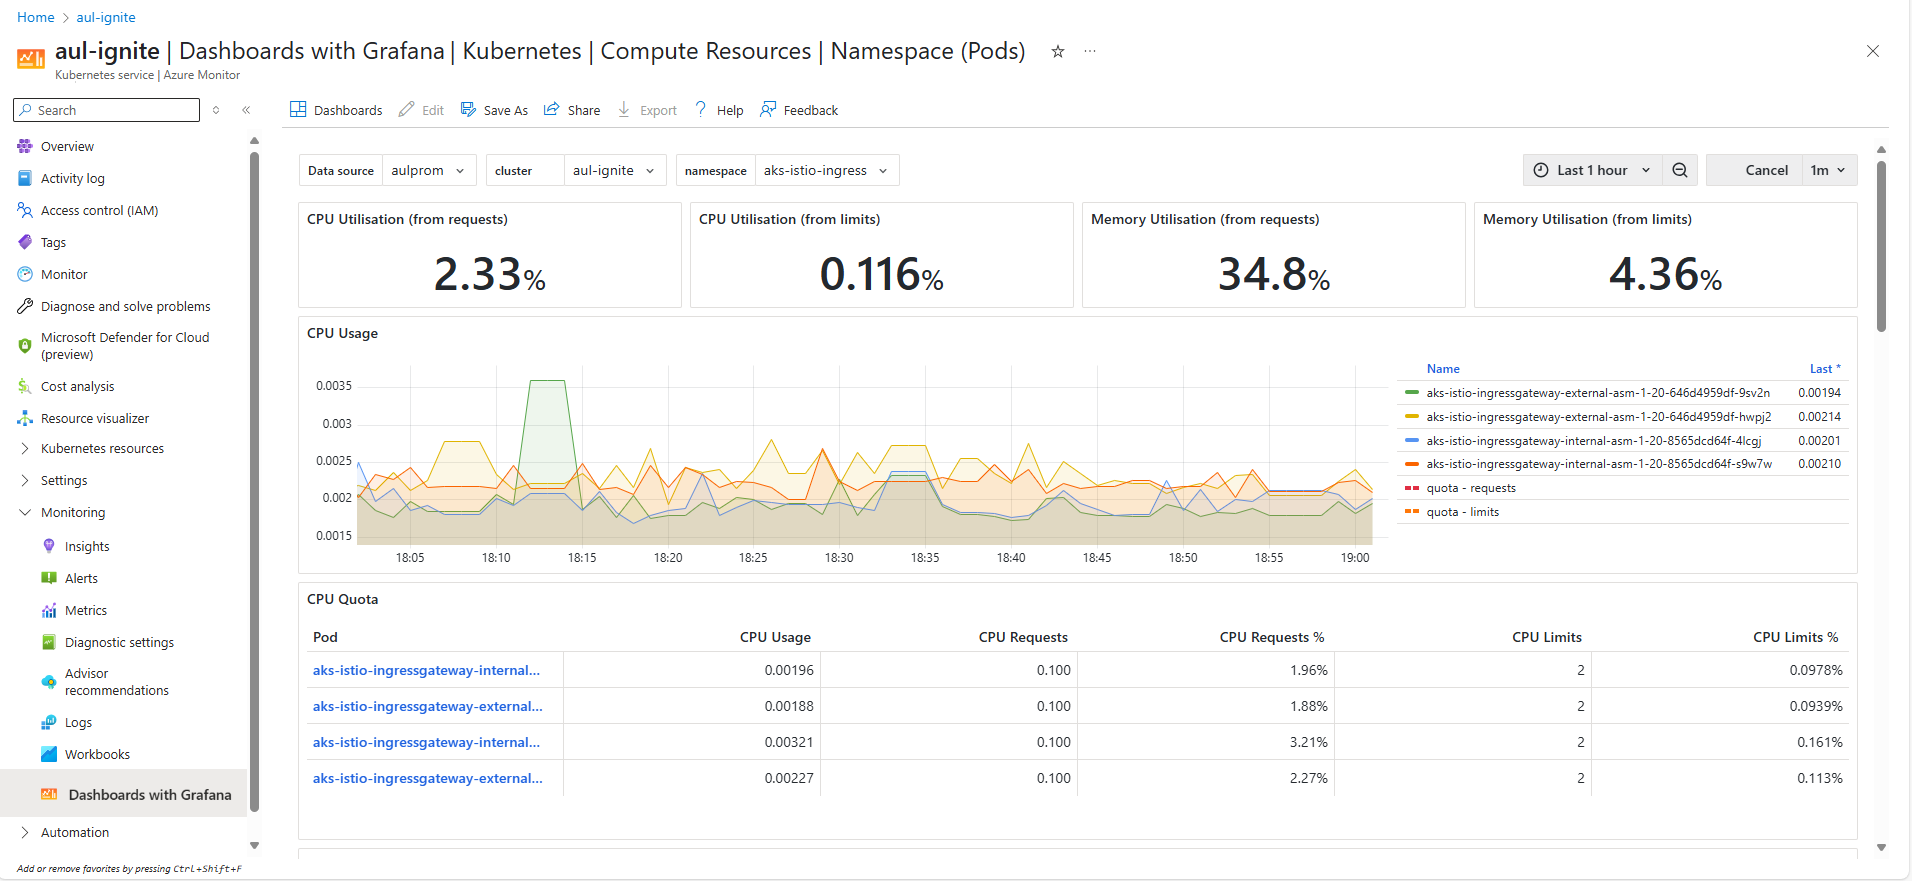The height and width of the screenshot is (881, 1912).
Task: Click the Cancel refresh button
Action: click(x=1765, y=170)
